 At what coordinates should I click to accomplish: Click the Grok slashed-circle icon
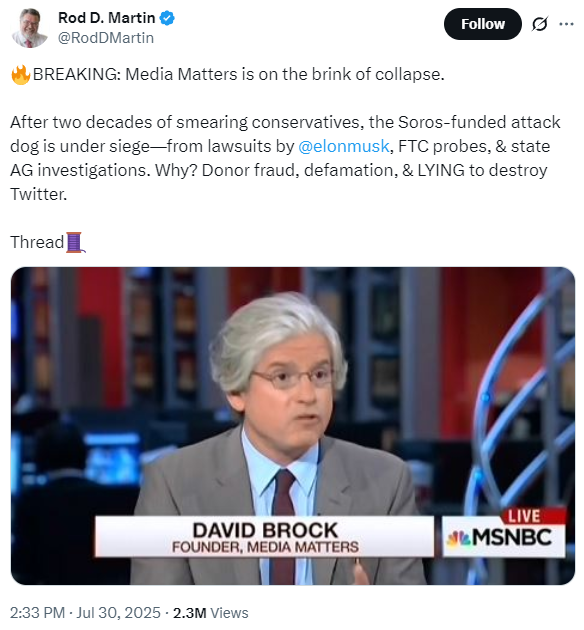click(539, 24)
